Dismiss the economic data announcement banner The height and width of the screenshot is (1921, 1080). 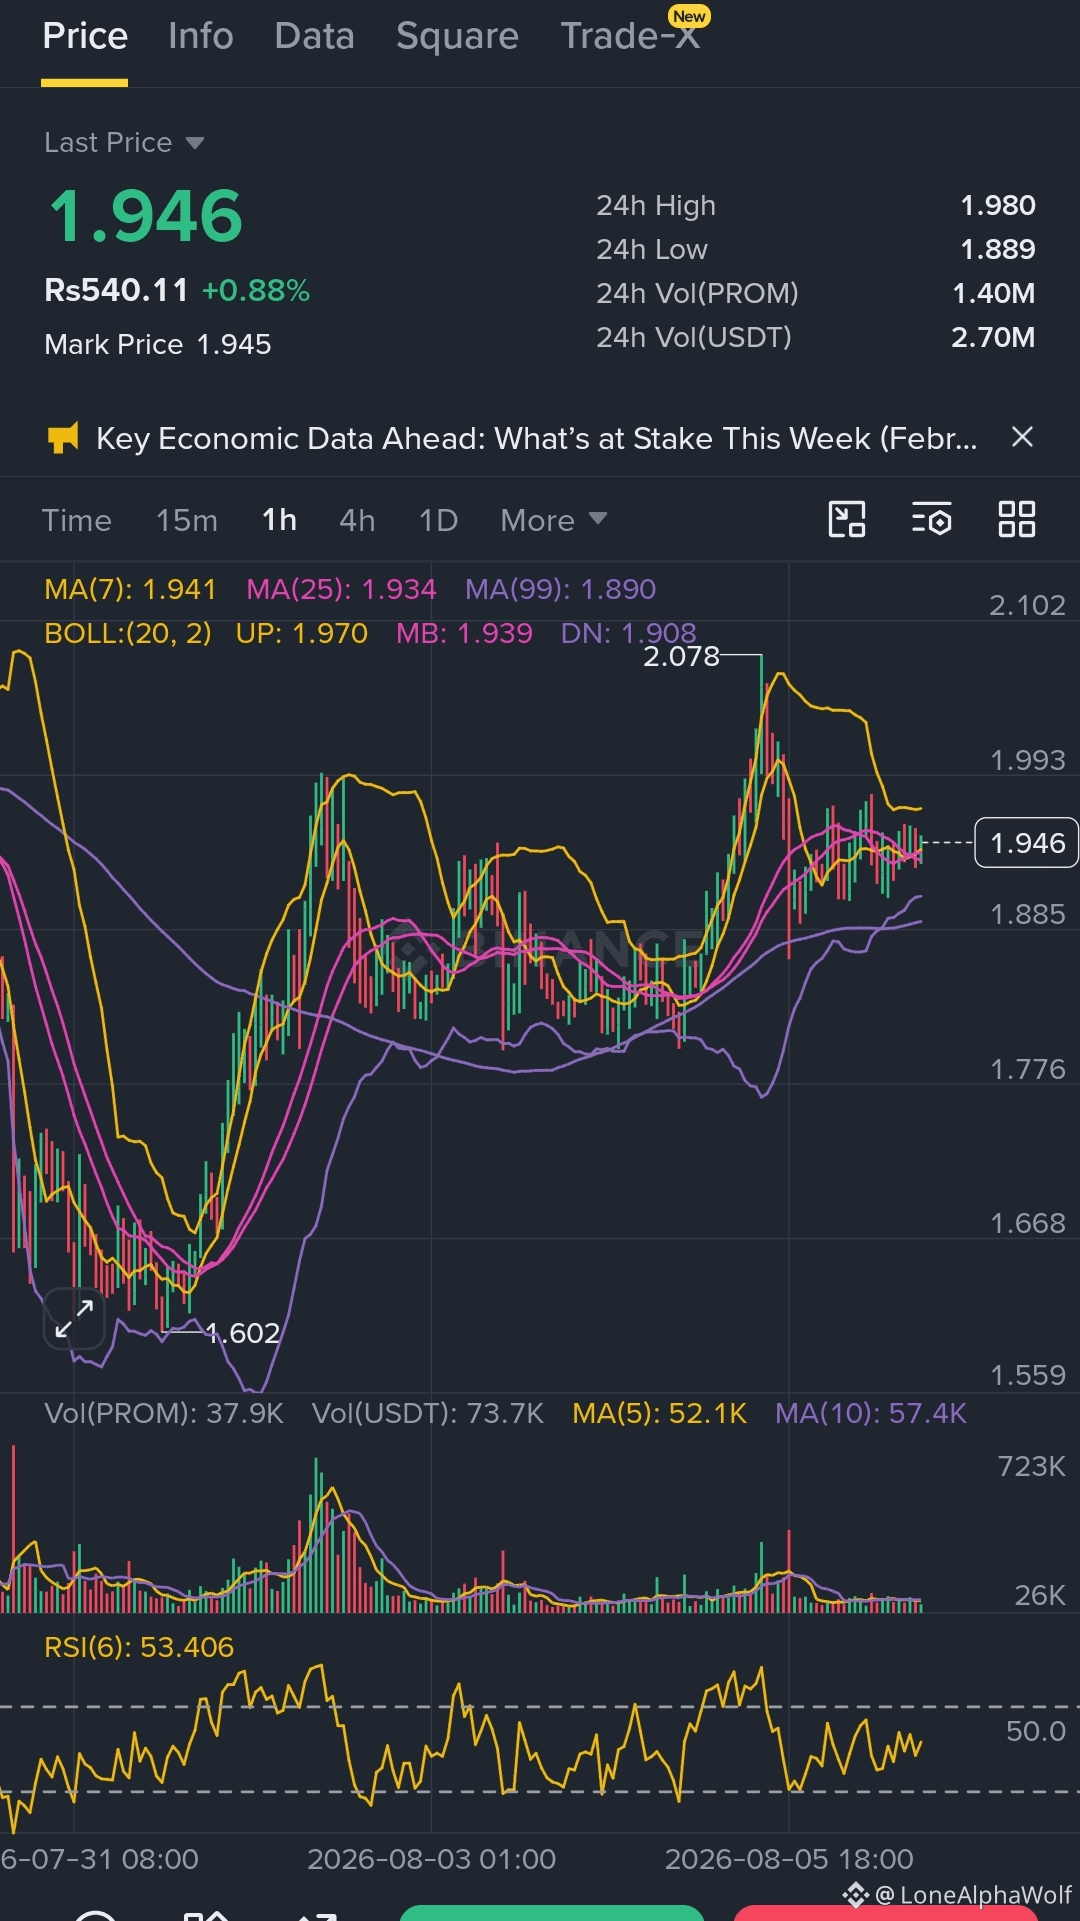pos(1022,437)
